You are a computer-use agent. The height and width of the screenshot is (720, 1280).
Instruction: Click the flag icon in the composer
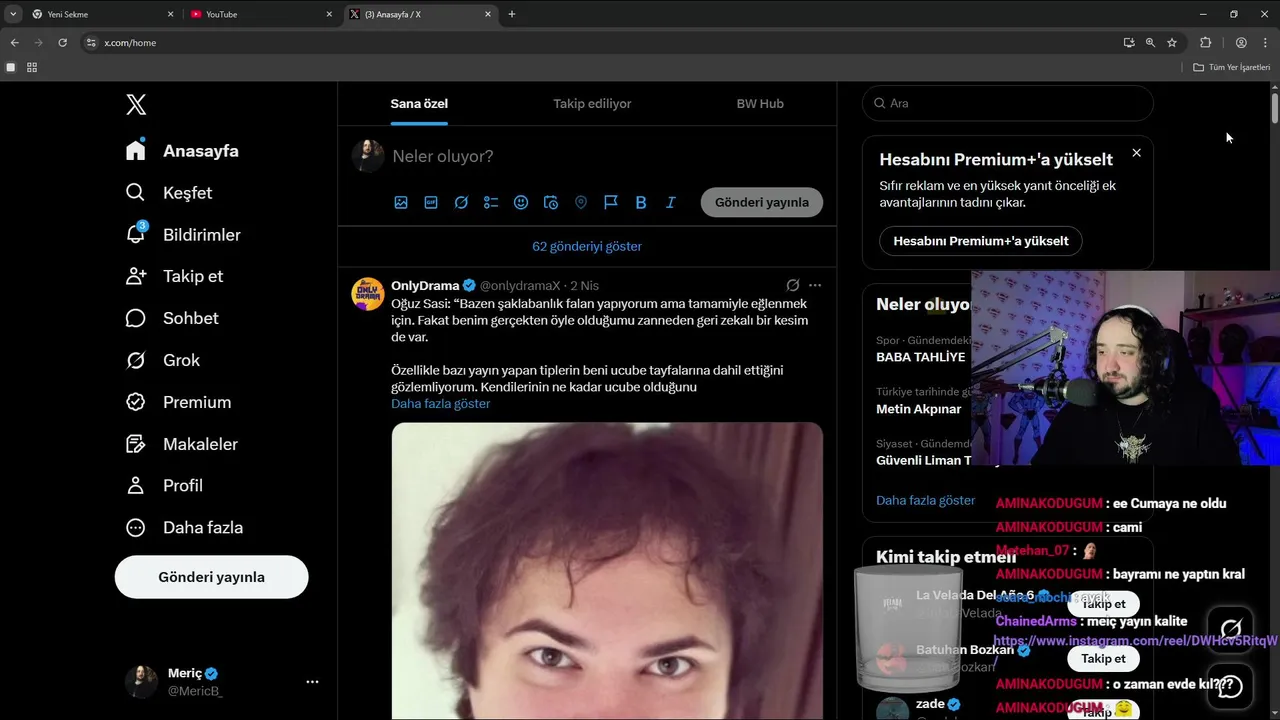tap(611, 202)
